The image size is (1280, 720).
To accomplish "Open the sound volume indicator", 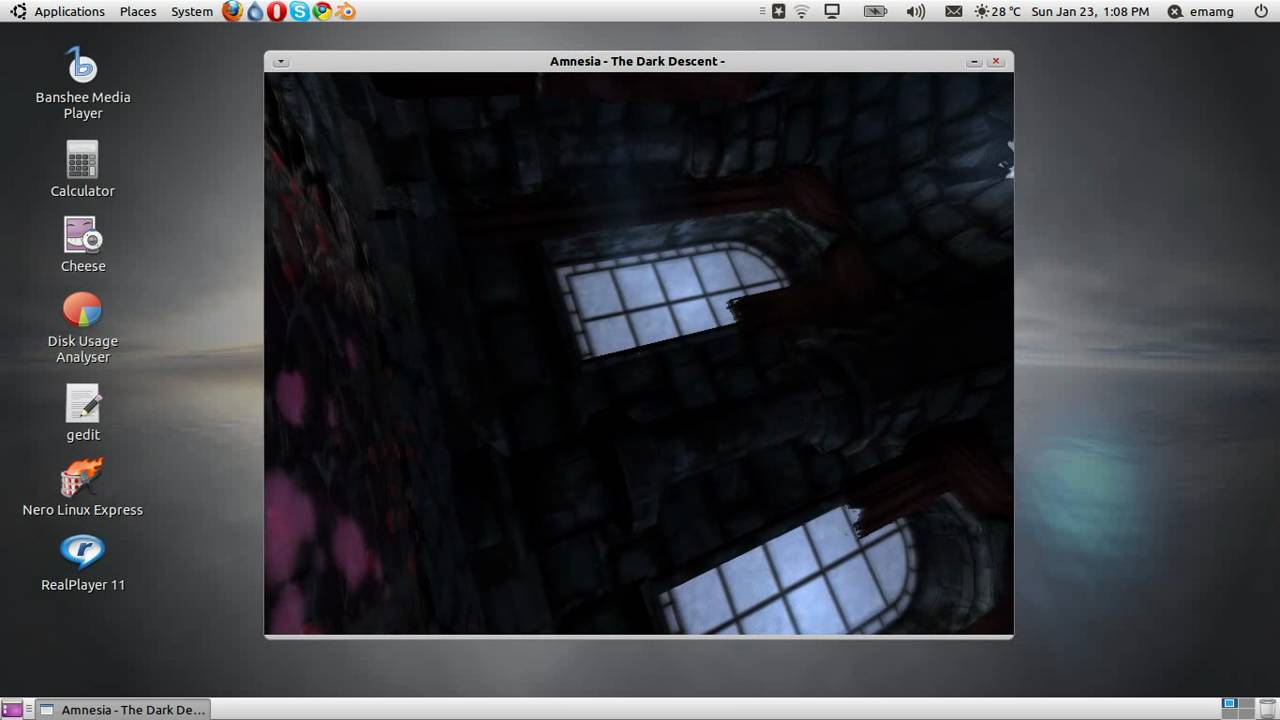I will click(915, 11).
